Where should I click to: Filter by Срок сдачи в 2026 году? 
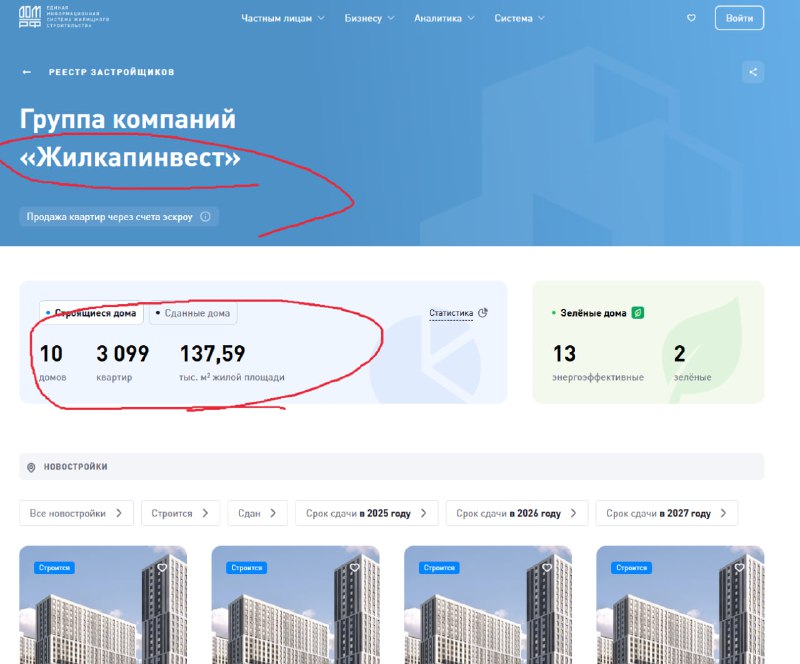coord(517,513)
